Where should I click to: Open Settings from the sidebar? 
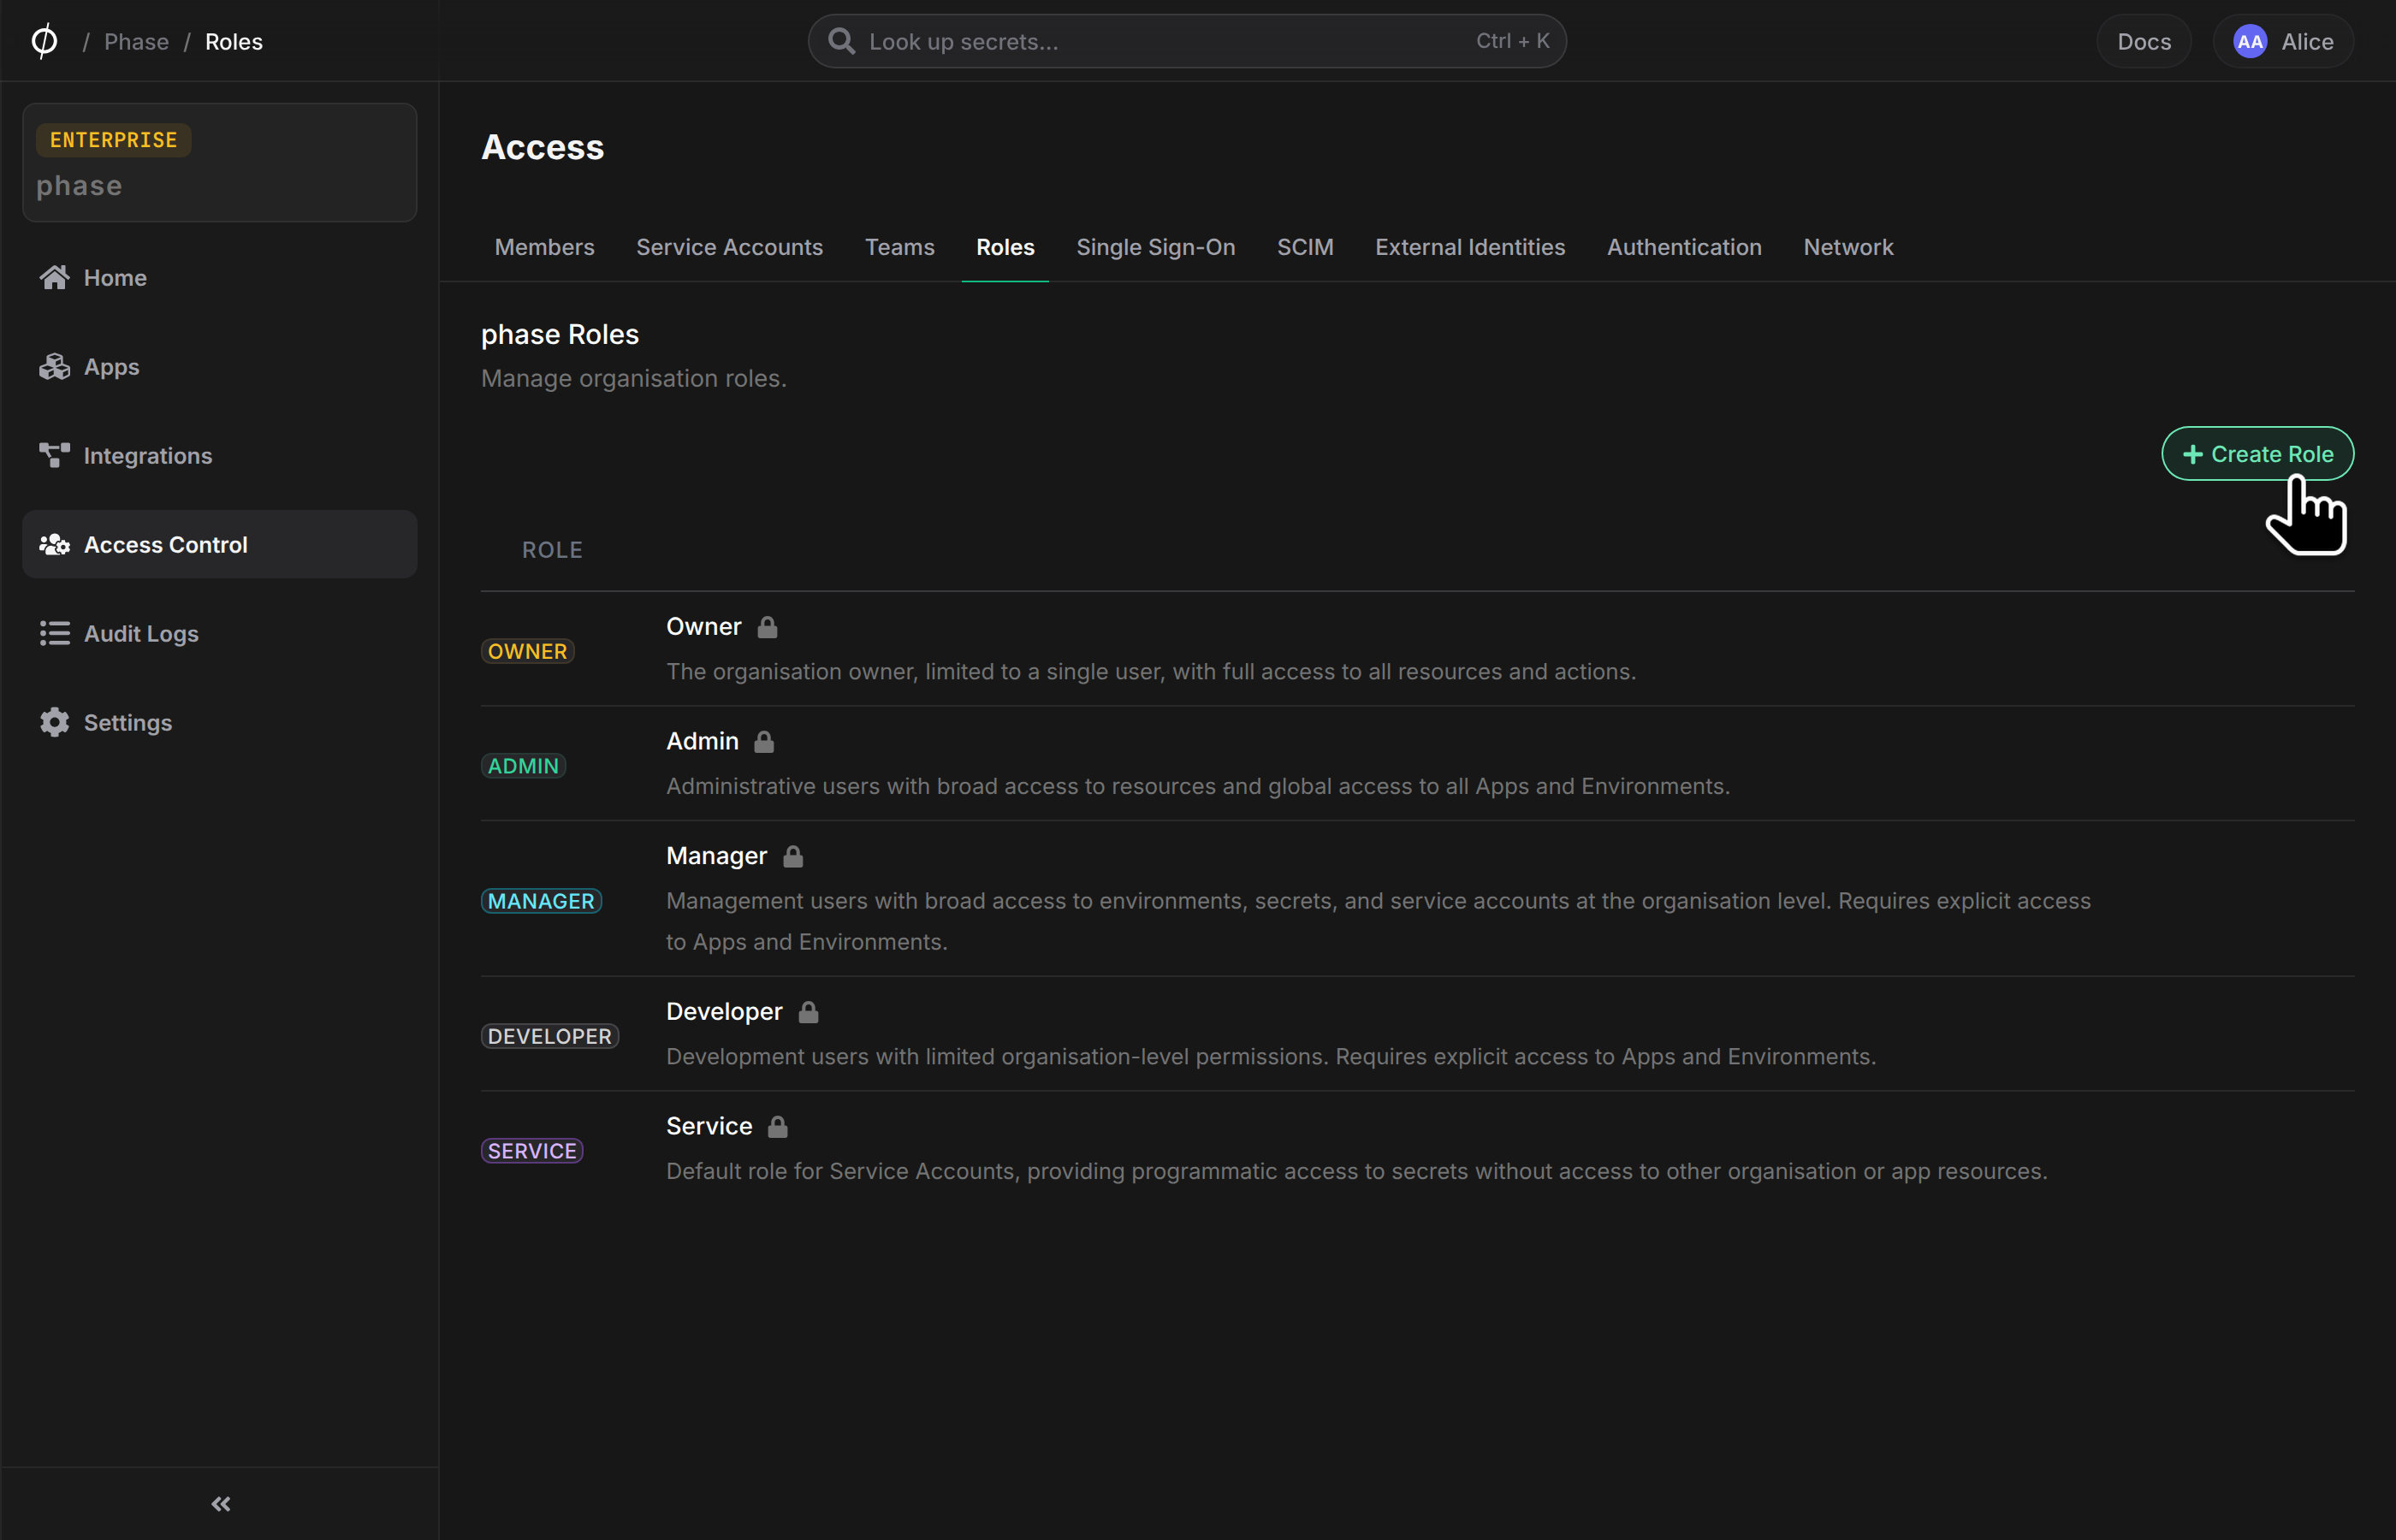click(x=219, y=722)
